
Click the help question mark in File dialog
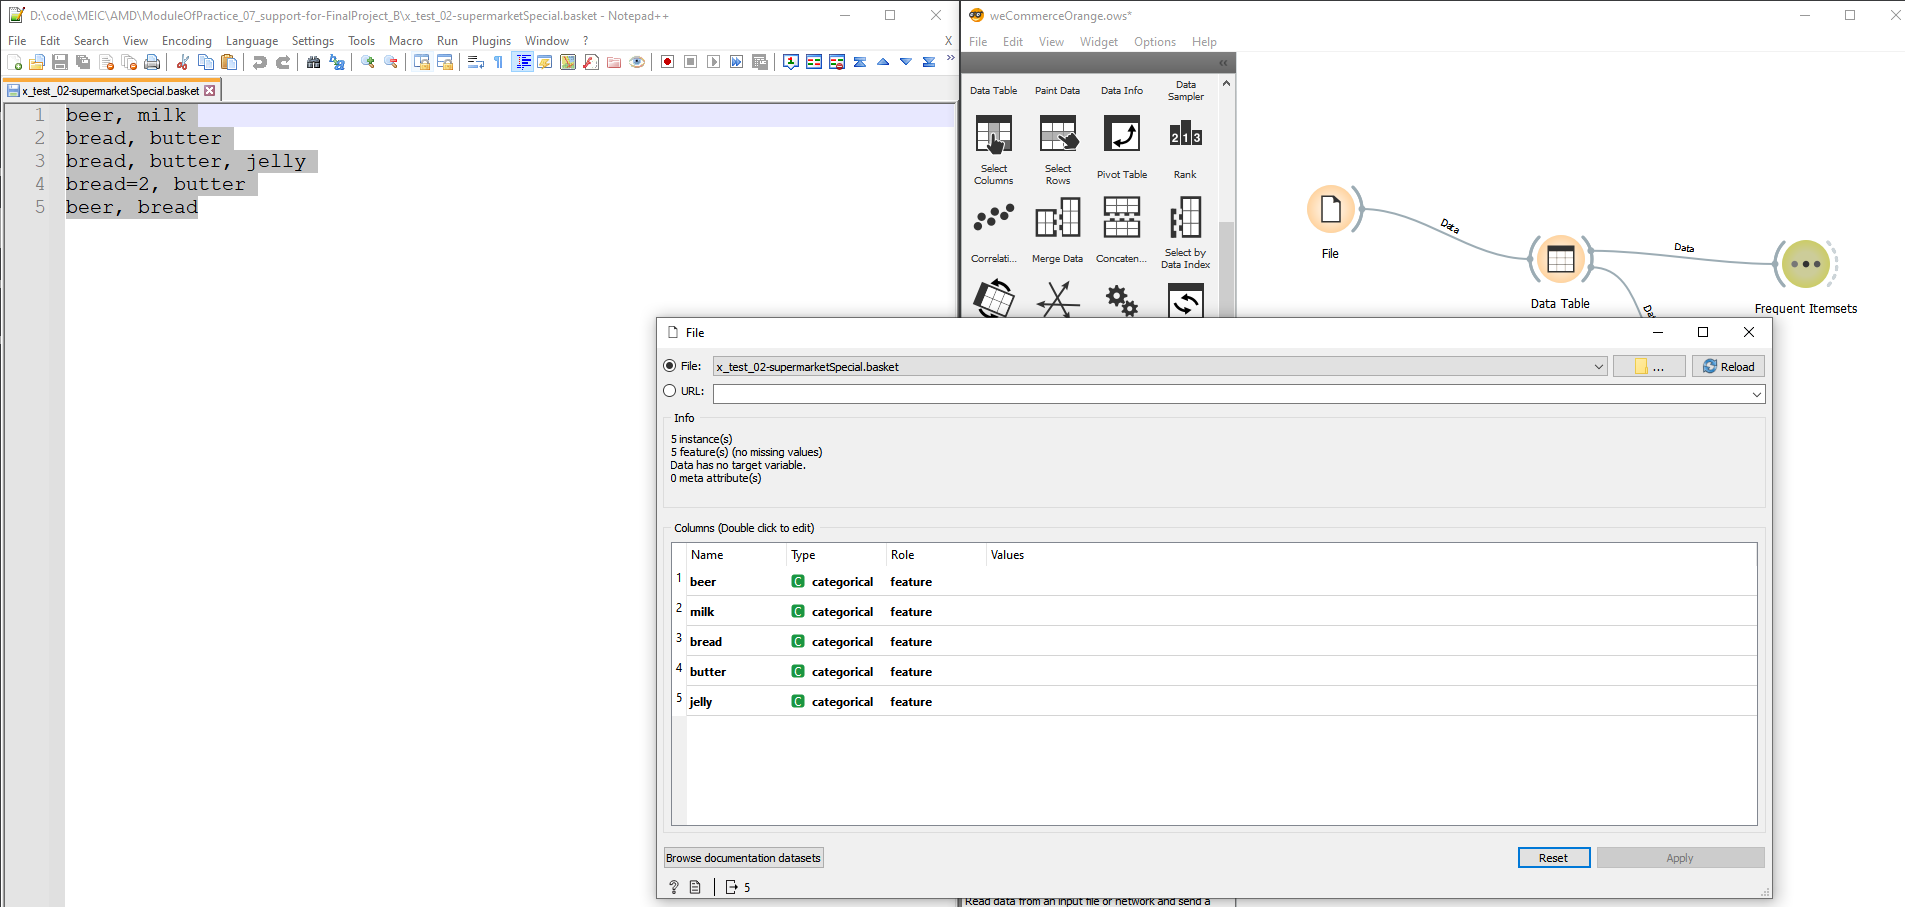(x=674, y=887)
